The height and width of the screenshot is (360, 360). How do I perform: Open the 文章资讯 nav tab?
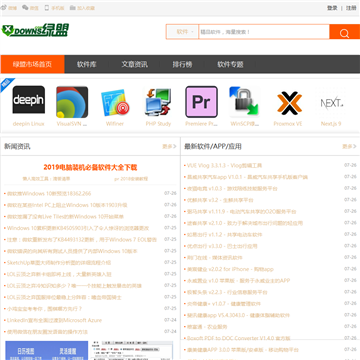tap(135, 64)
